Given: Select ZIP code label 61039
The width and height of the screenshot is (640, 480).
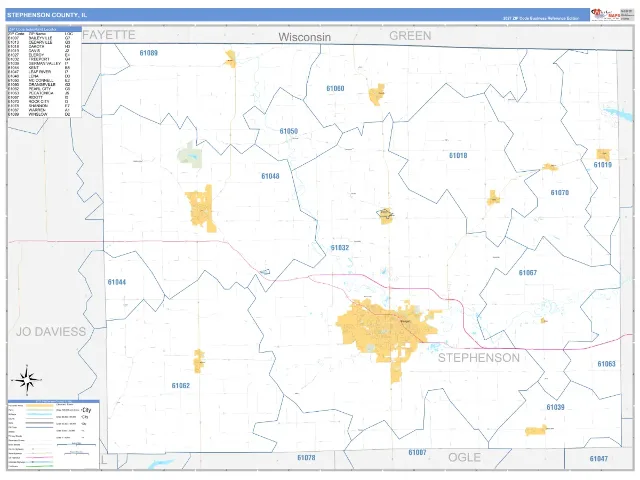Looking at the screenshot, I should pyautogui.click(x=555, y=407).
